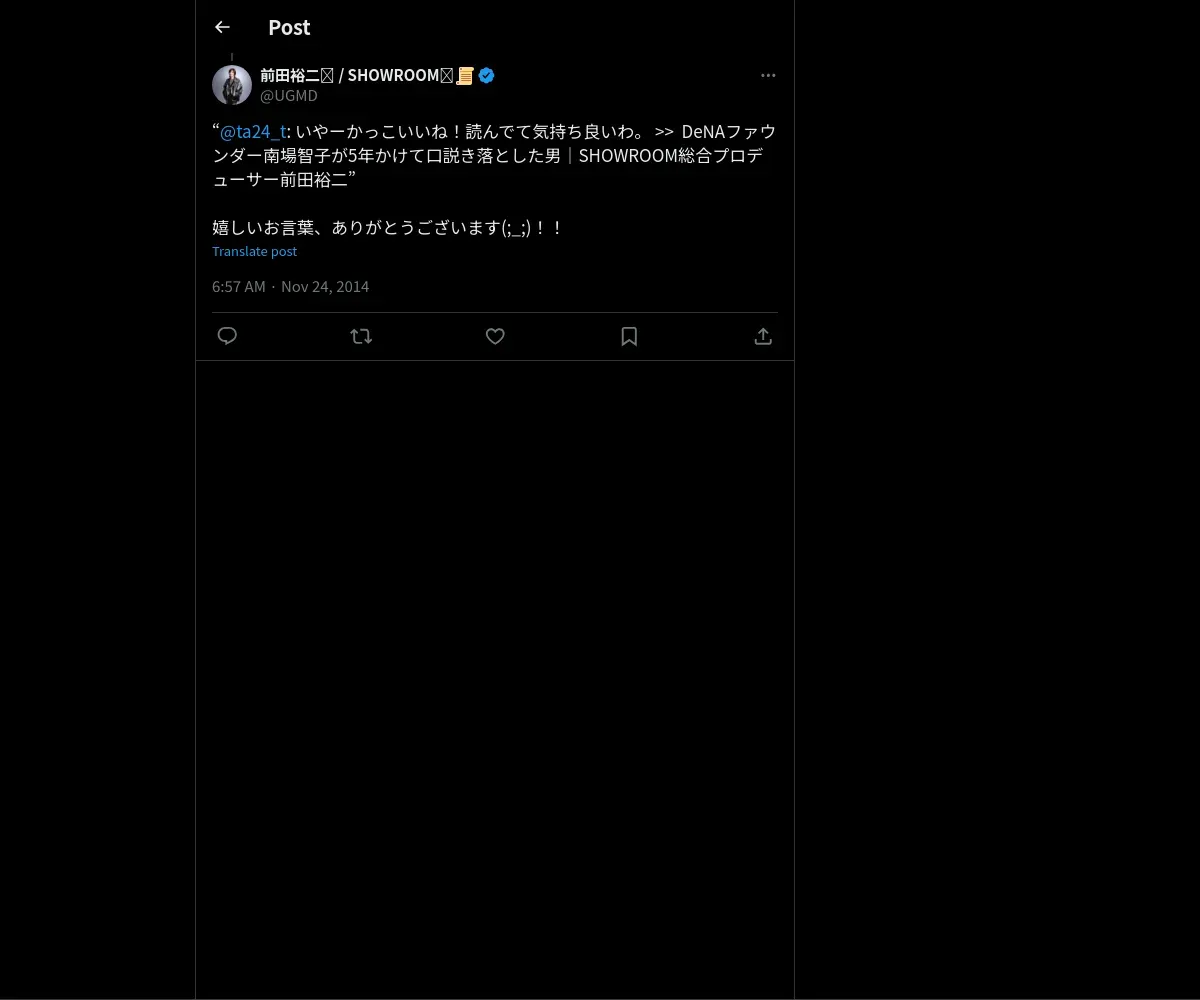The height and width of the screenshot is (1000, 1200).
Task: Bookmark this post
Action: click(629, 336)
